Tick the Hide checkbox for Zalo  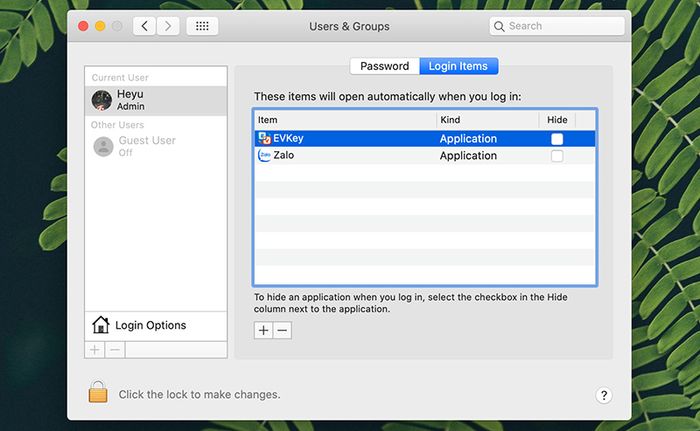[557, 156]
